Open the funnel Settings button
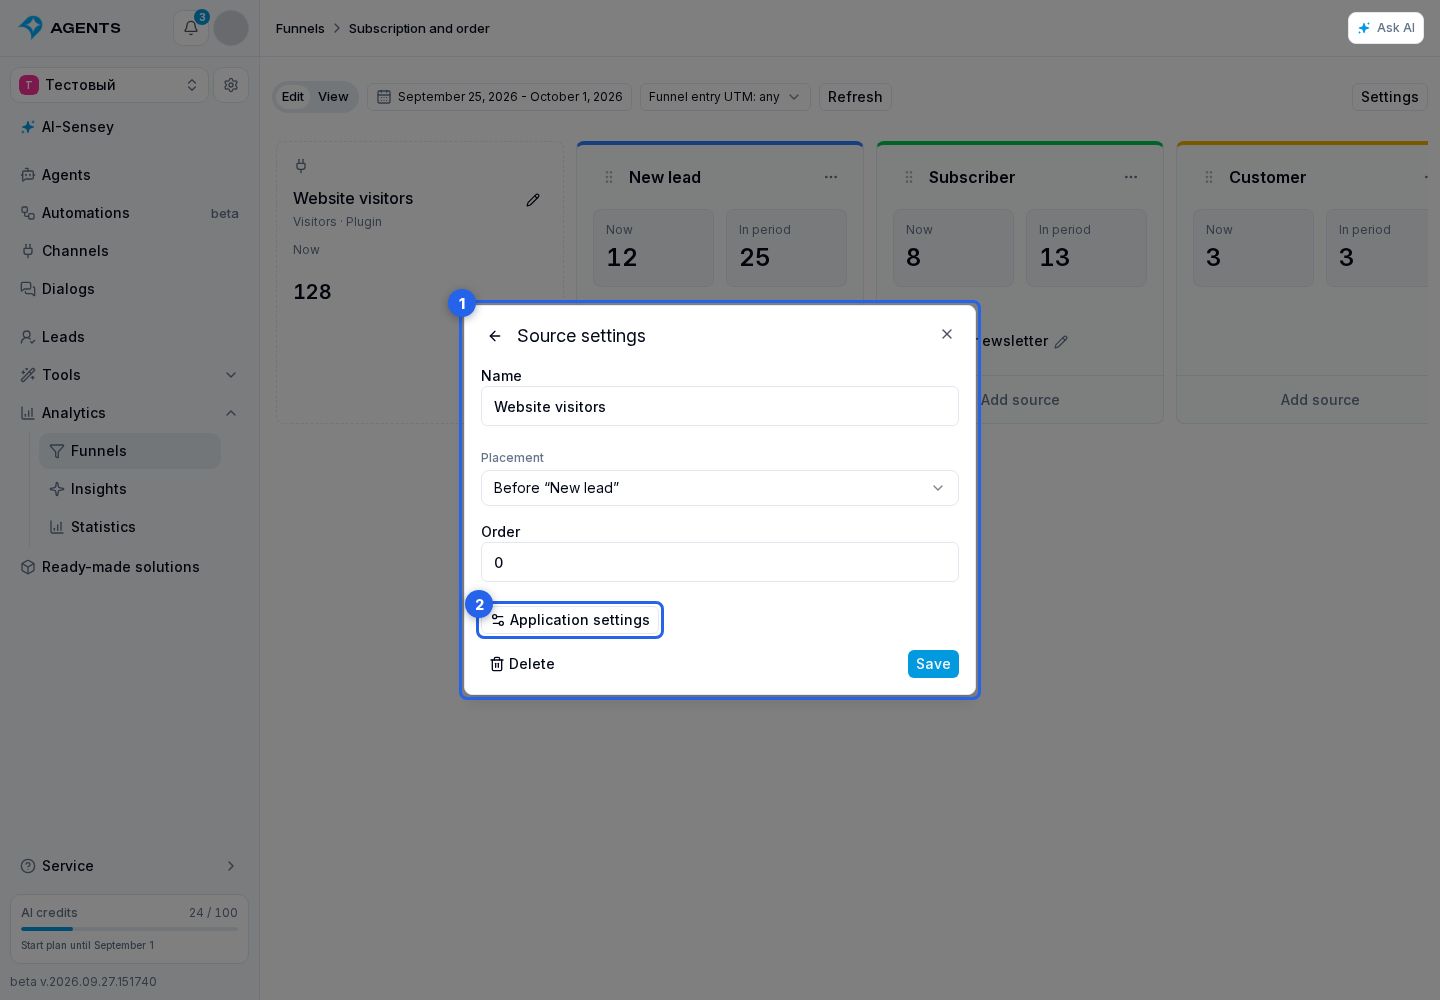1440x1000 pixels. tap(1389, 97)
